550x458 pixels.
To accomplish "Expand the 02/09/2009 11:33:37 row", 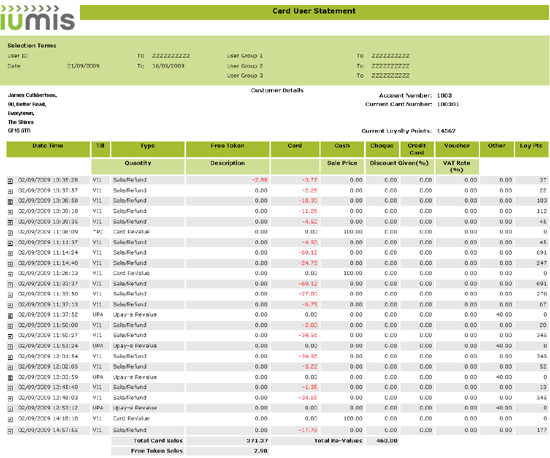I will 11,285.
